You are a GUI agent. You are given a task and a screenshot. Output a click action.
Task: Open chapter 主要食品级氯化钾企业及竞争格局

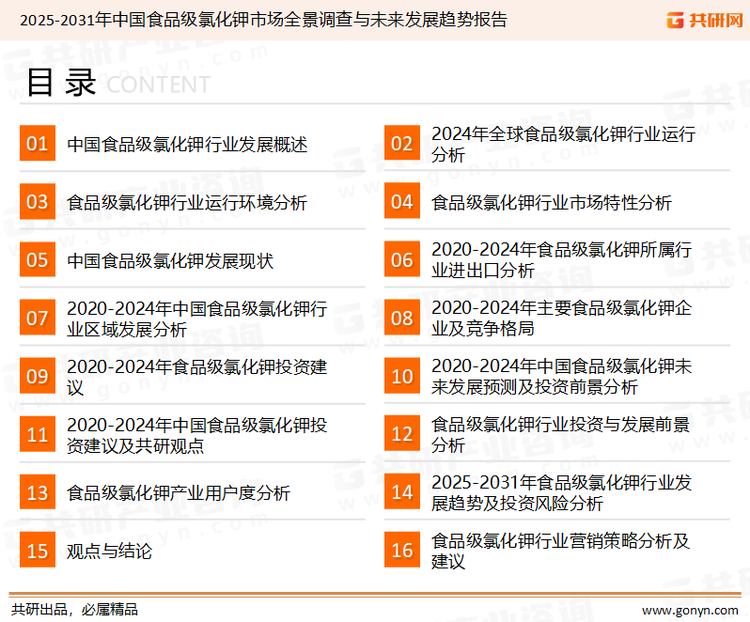pyautogui.click(x=562, y=318)
